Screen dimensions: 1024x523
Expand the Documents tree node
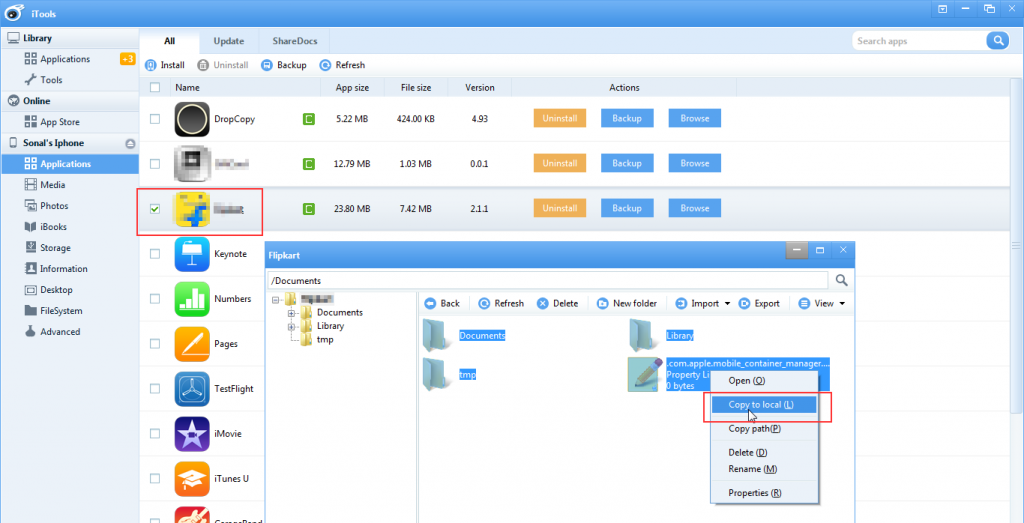(292, 313)
